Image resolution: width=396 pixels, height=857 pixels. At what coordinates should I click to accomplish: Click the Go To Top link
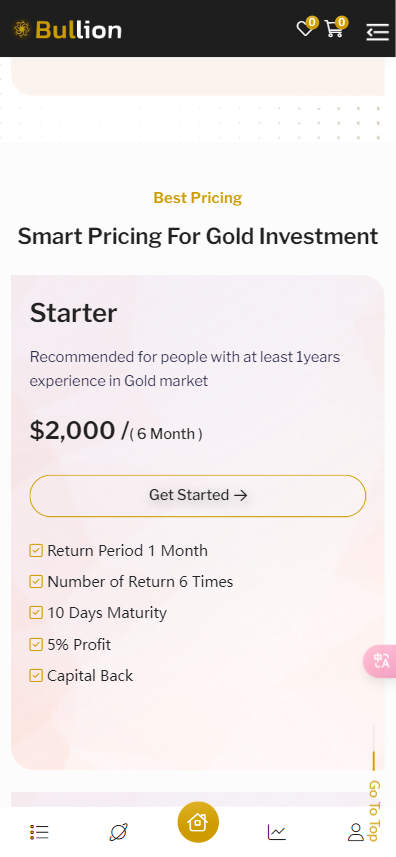(x=374, y=811)
